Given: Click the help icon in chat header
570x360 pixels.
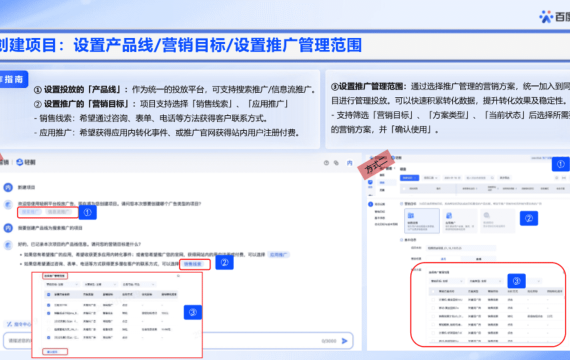Looking at the screenshot, I should point(326,163).
